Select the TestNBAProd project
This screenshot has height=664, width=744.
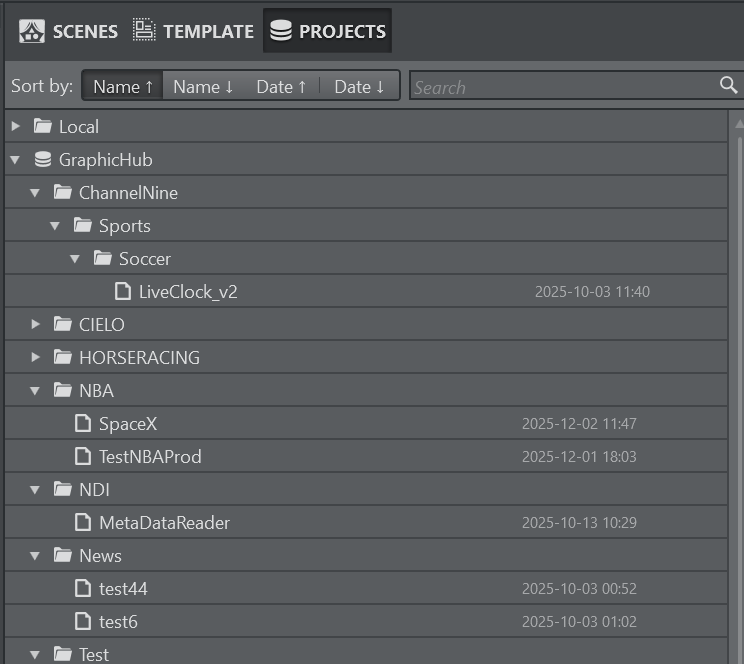(x=150, y=457)
